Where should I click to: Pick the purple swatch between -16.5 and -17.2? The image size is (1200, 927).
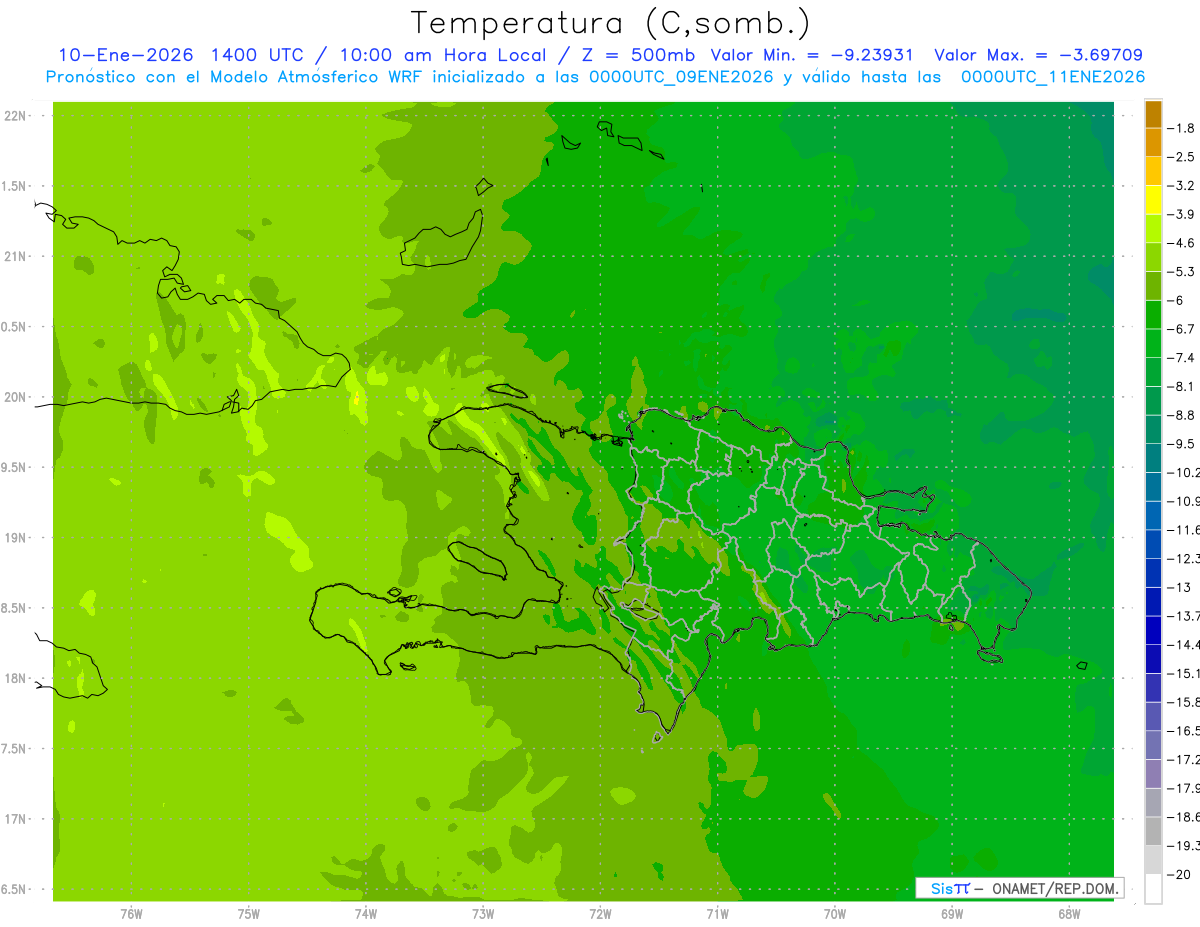[x=1153, y=745]
